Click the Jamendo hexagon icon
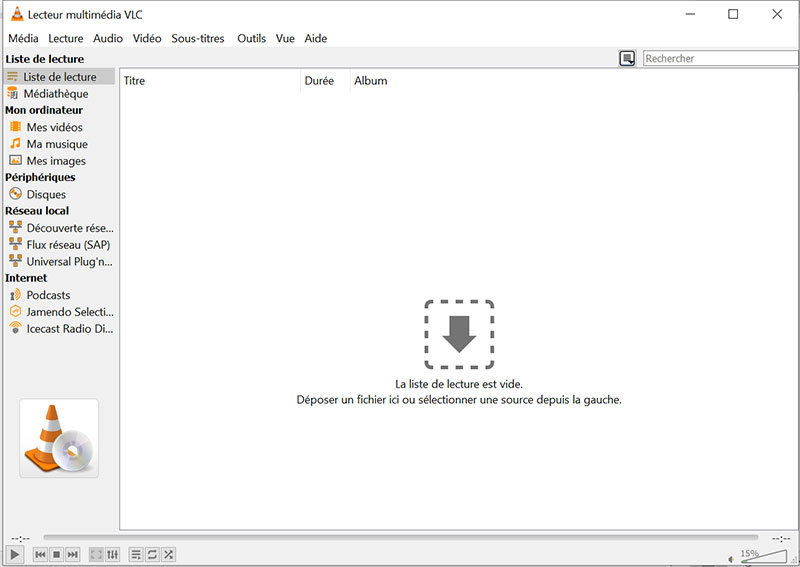The width and height of the screenshot is (800, 567). point(16,311)
